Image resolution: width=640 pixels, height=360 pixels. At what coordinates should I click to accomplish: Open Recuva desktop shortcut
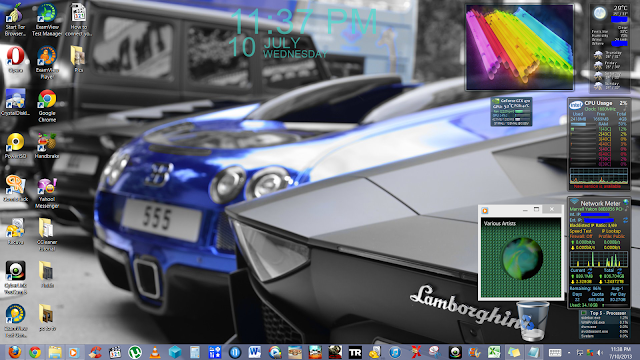click(x=15, y=231)
